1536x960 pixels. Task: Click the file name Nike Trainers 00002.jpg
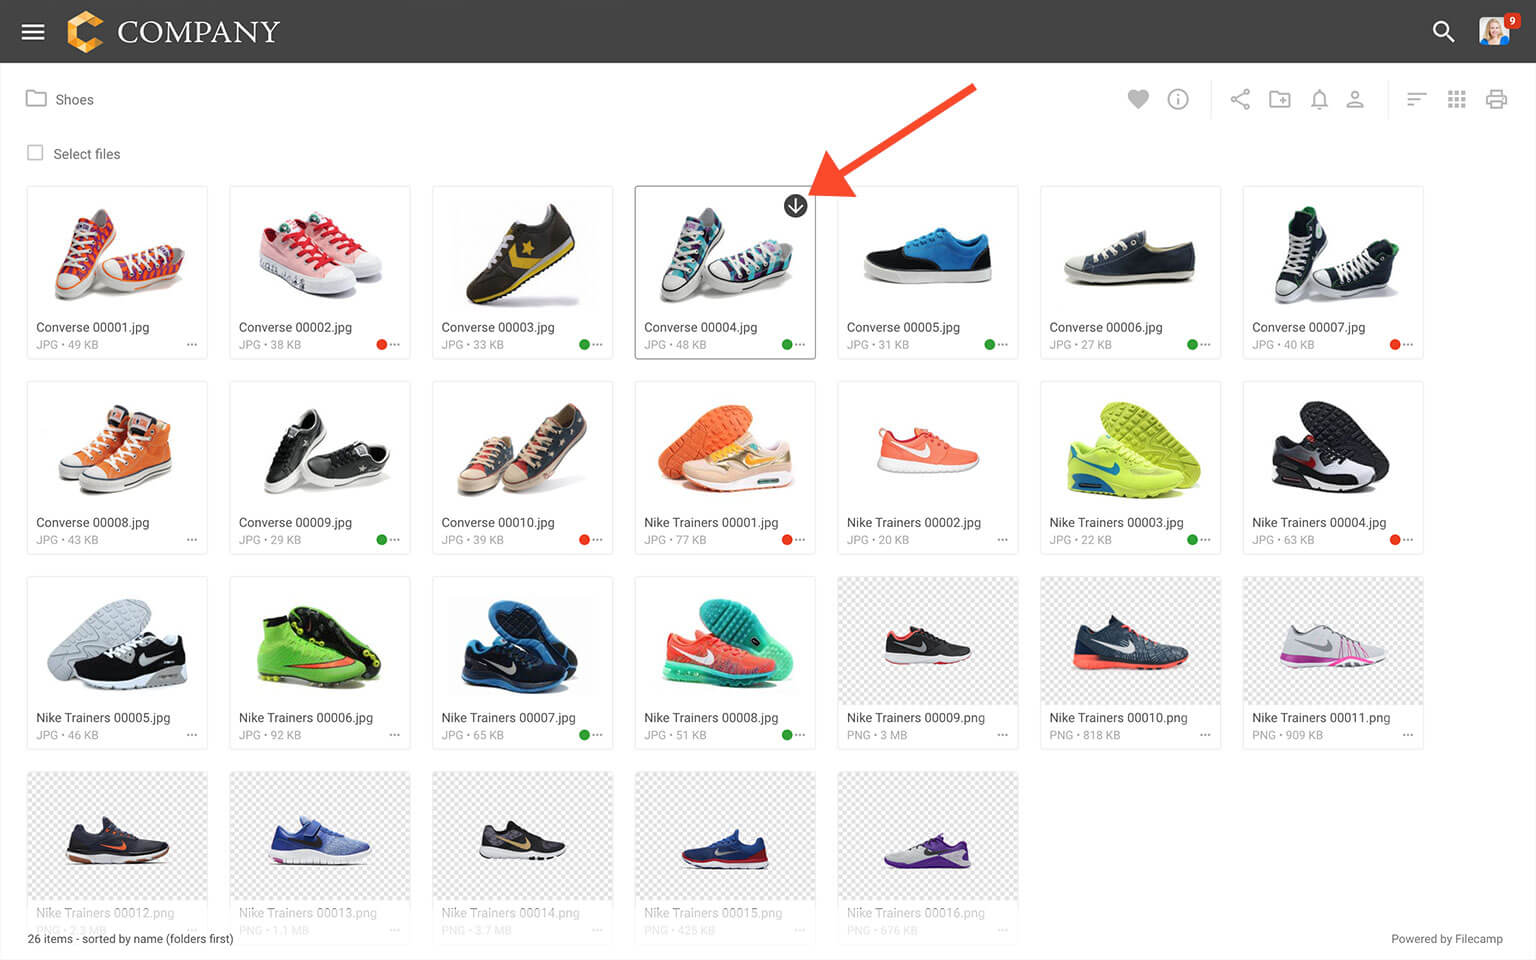[914, 523]
